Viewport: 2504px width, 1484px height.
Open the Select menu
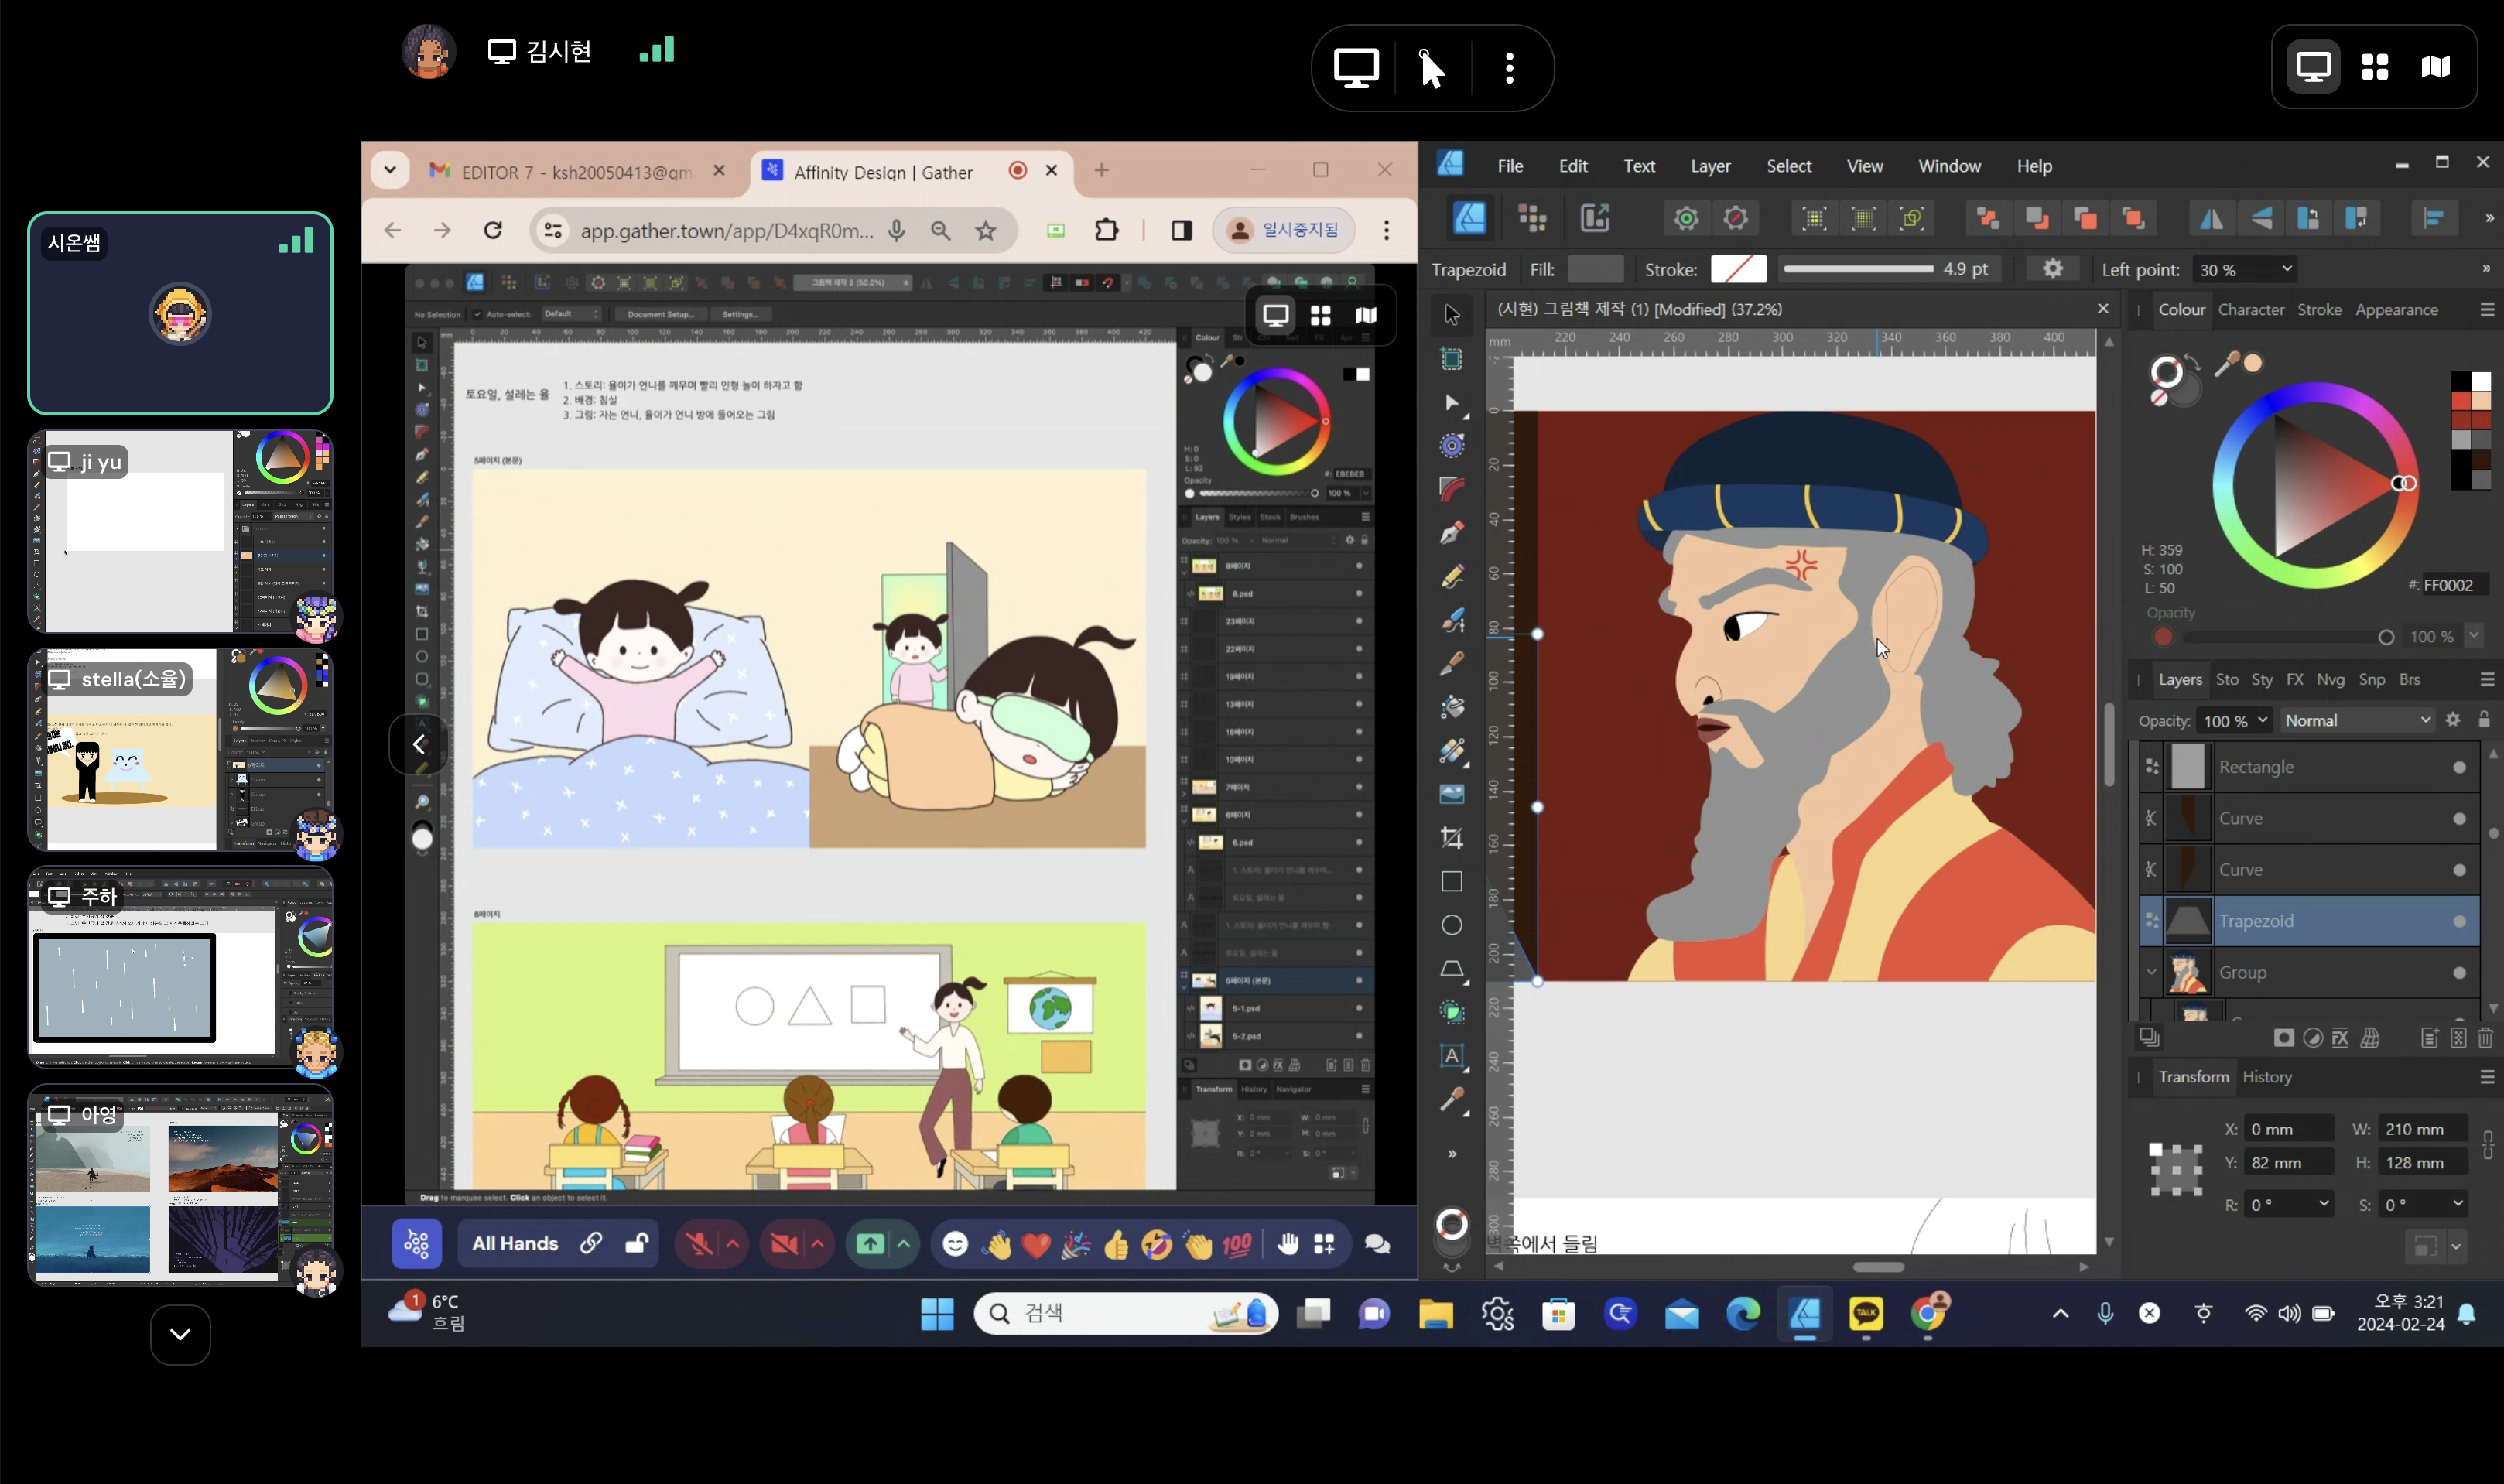point(1788,166)
